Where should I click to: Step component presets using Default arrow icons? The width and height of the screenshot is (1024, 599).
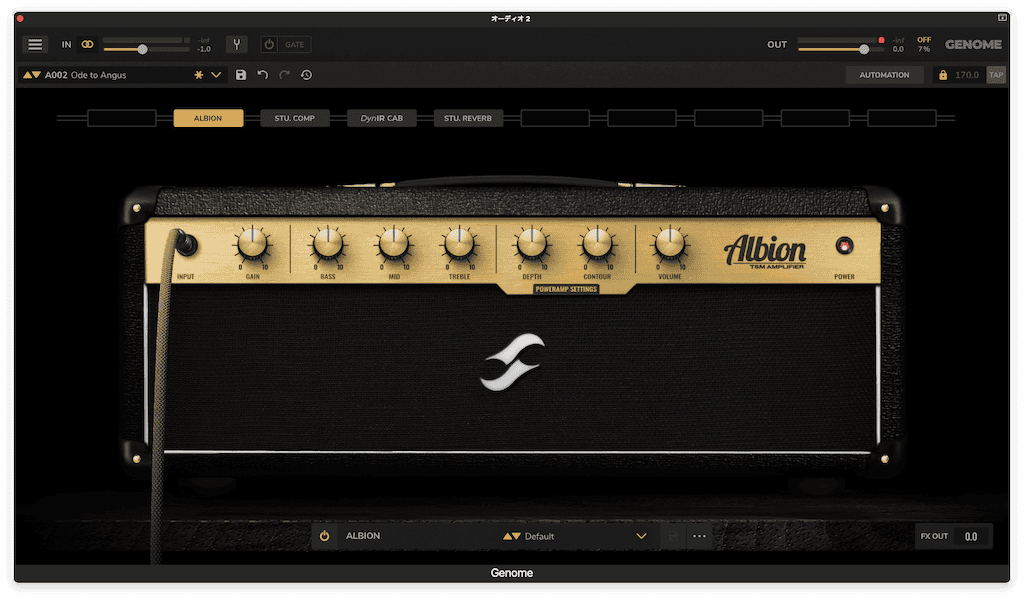pyautogui.click(x=511, y=536)
